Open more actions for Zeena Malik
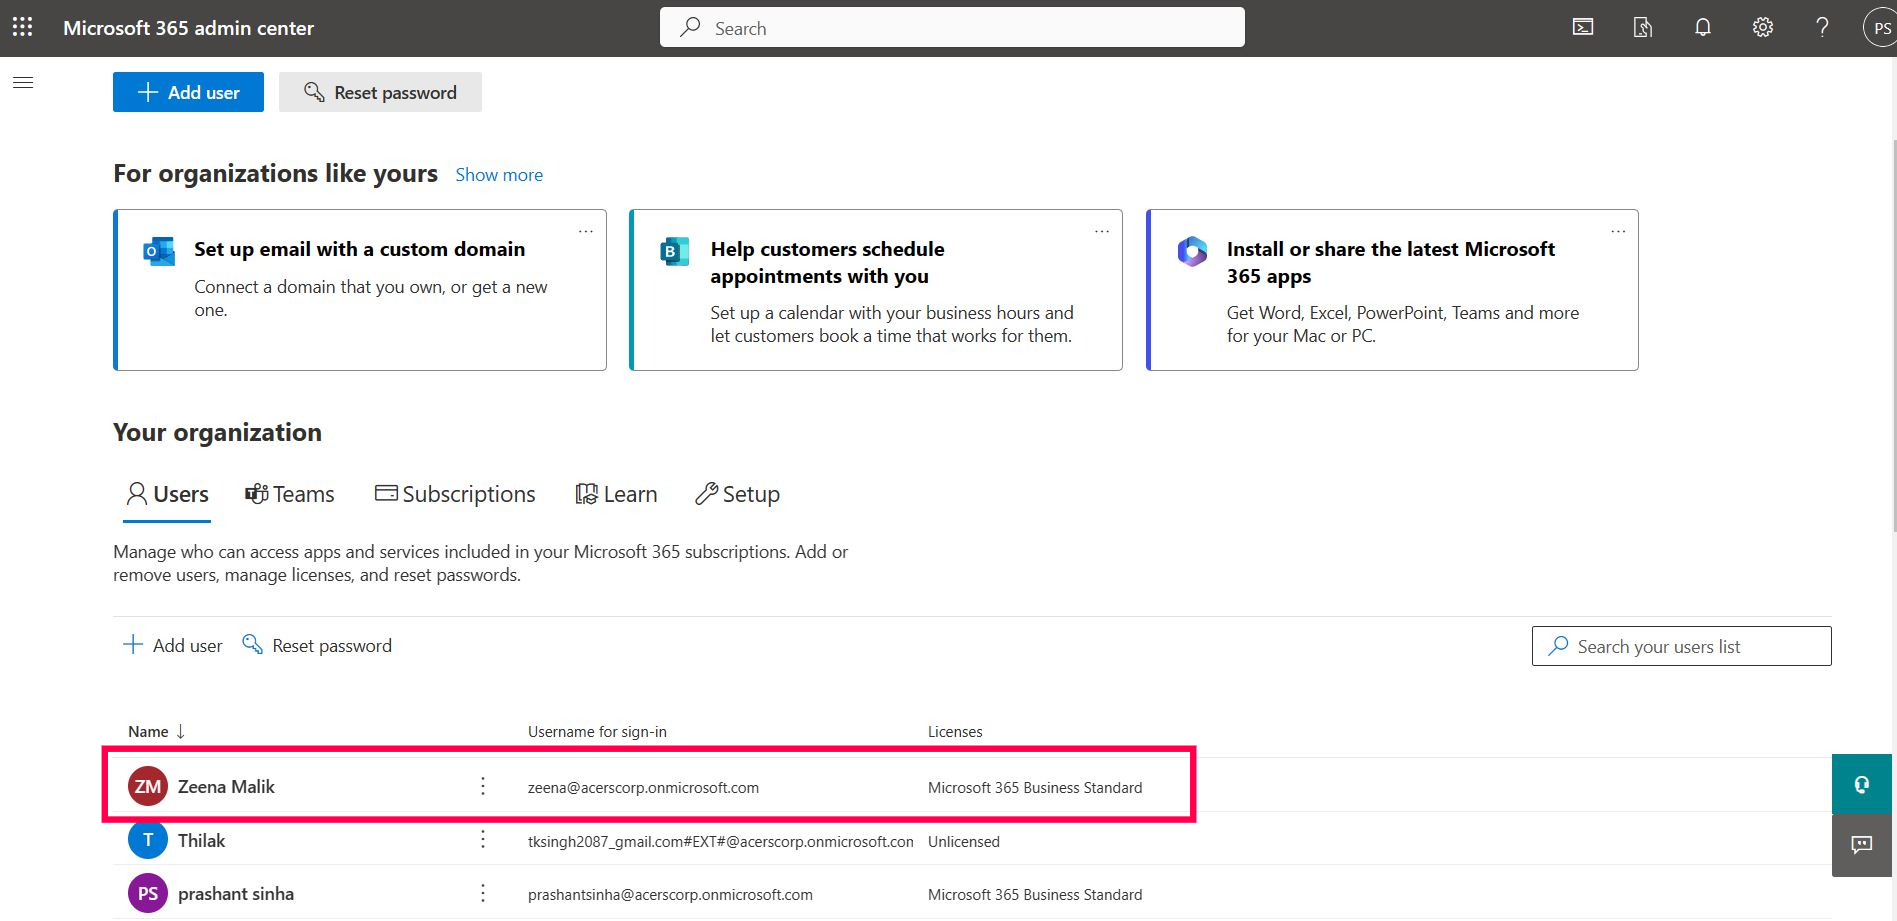Image resolution: width=1897 pixels, height=921 pixels. point(483,787)
